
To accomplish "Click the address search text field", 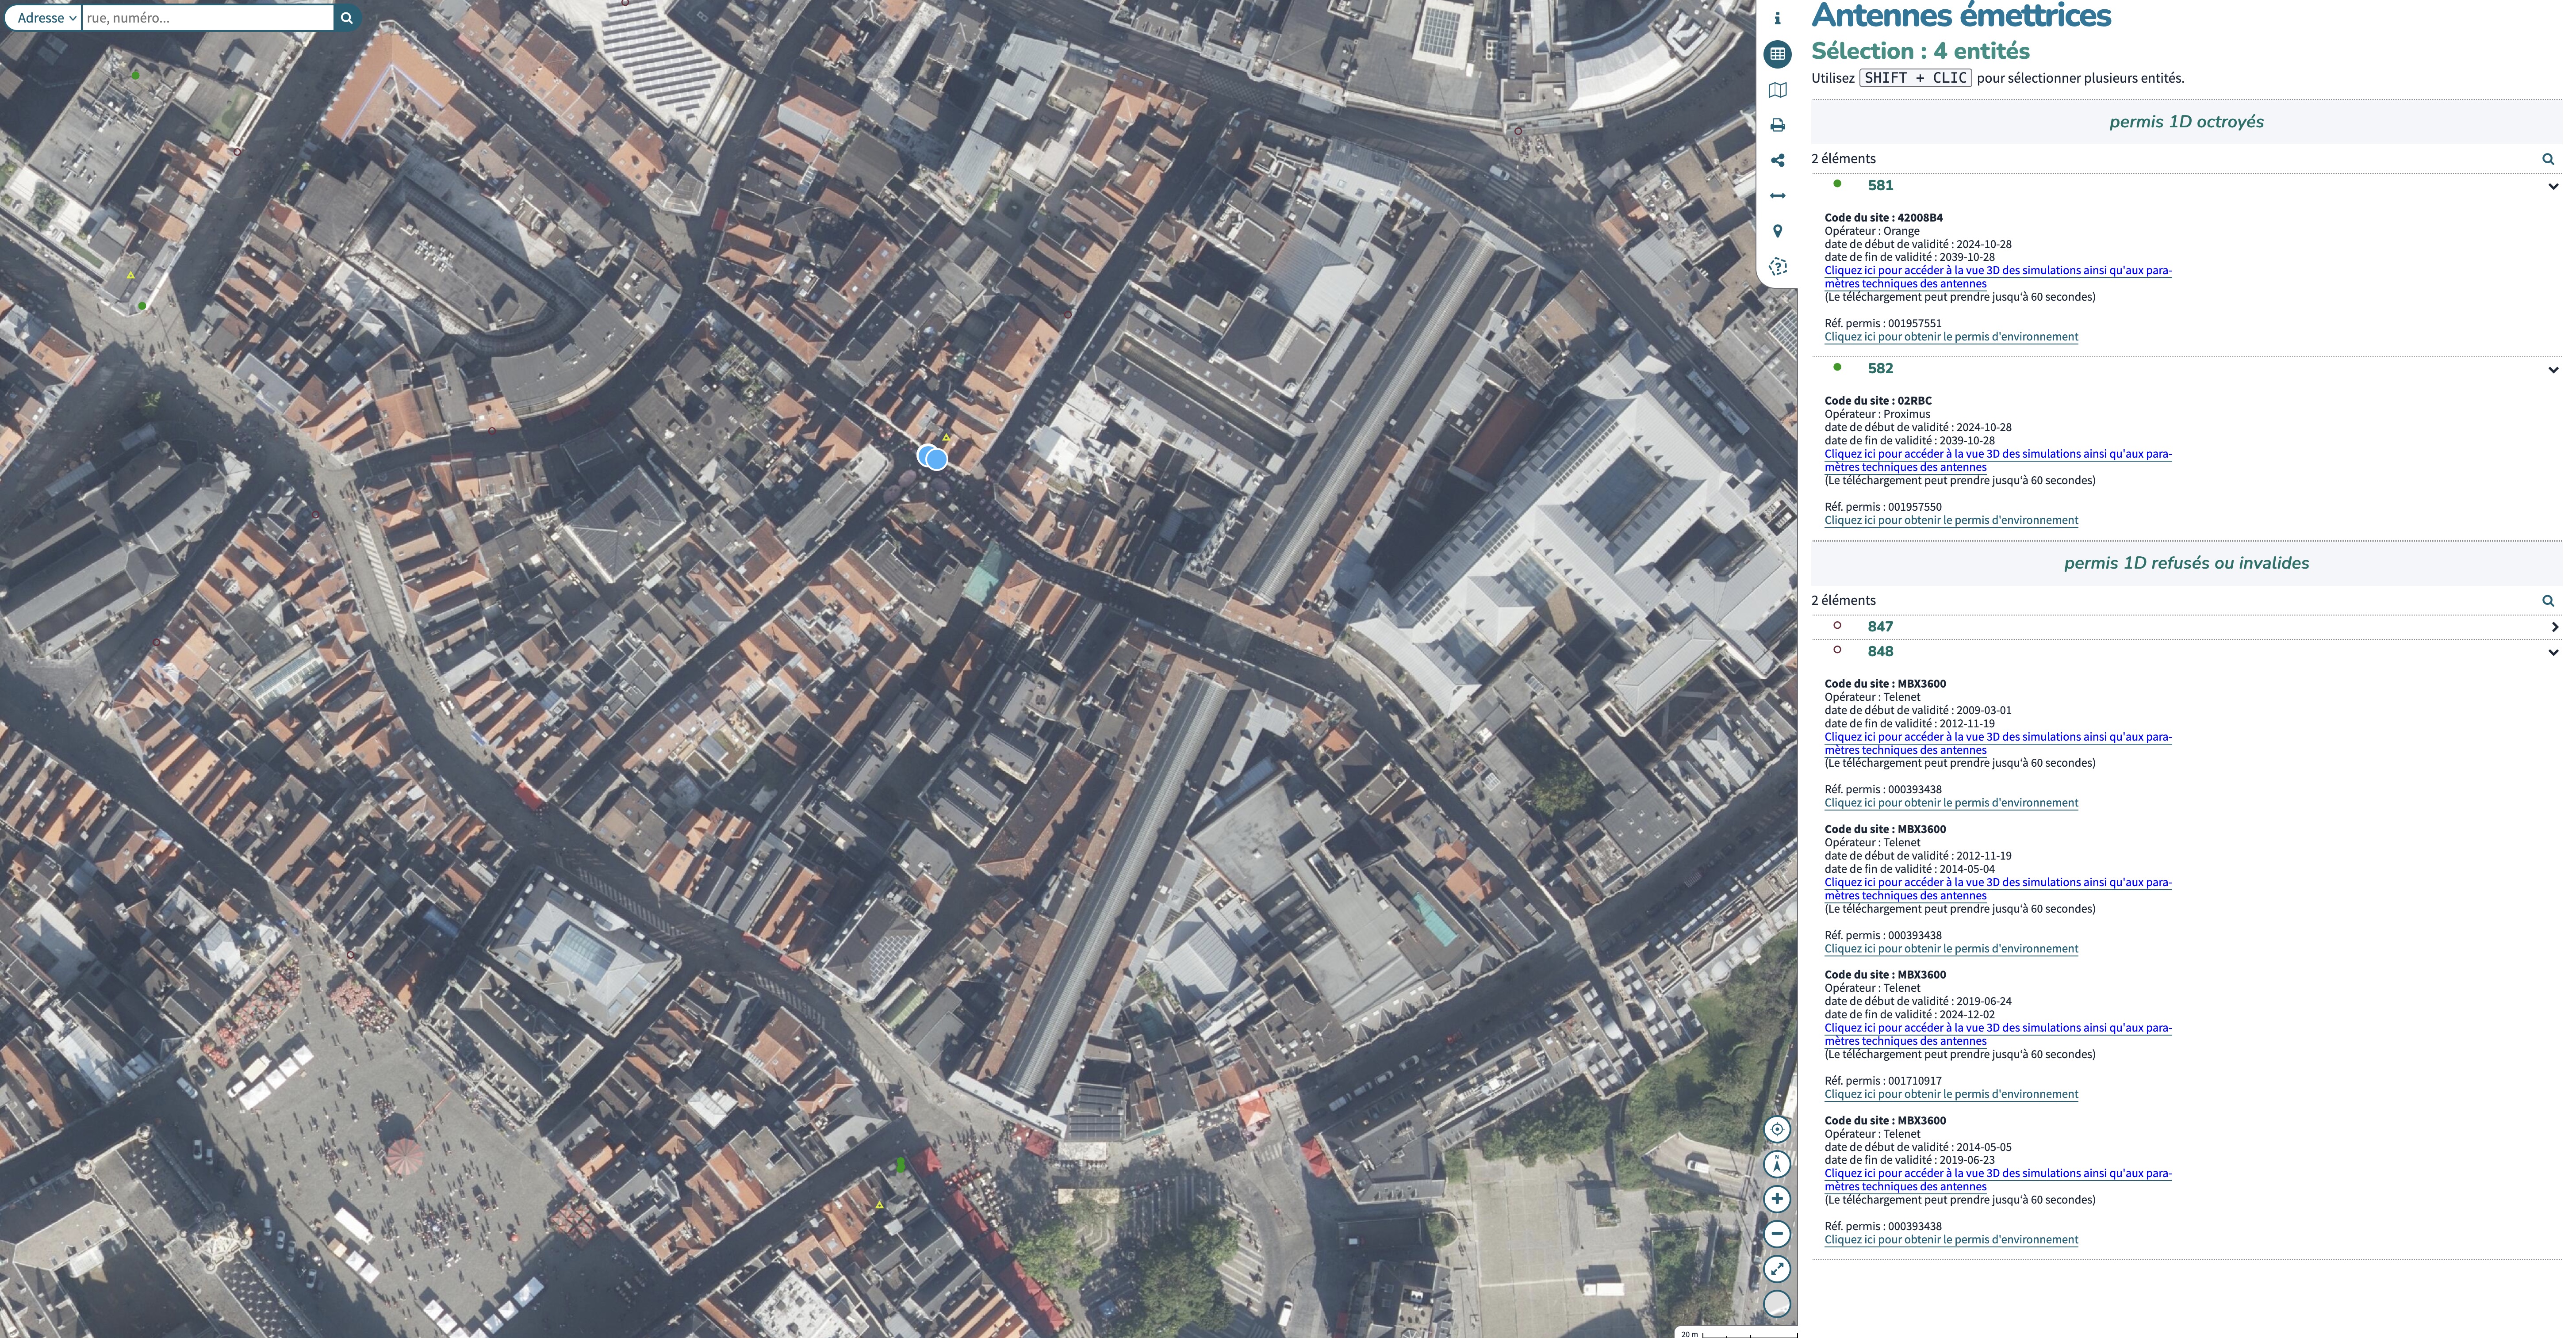I will tap(207, 18).
